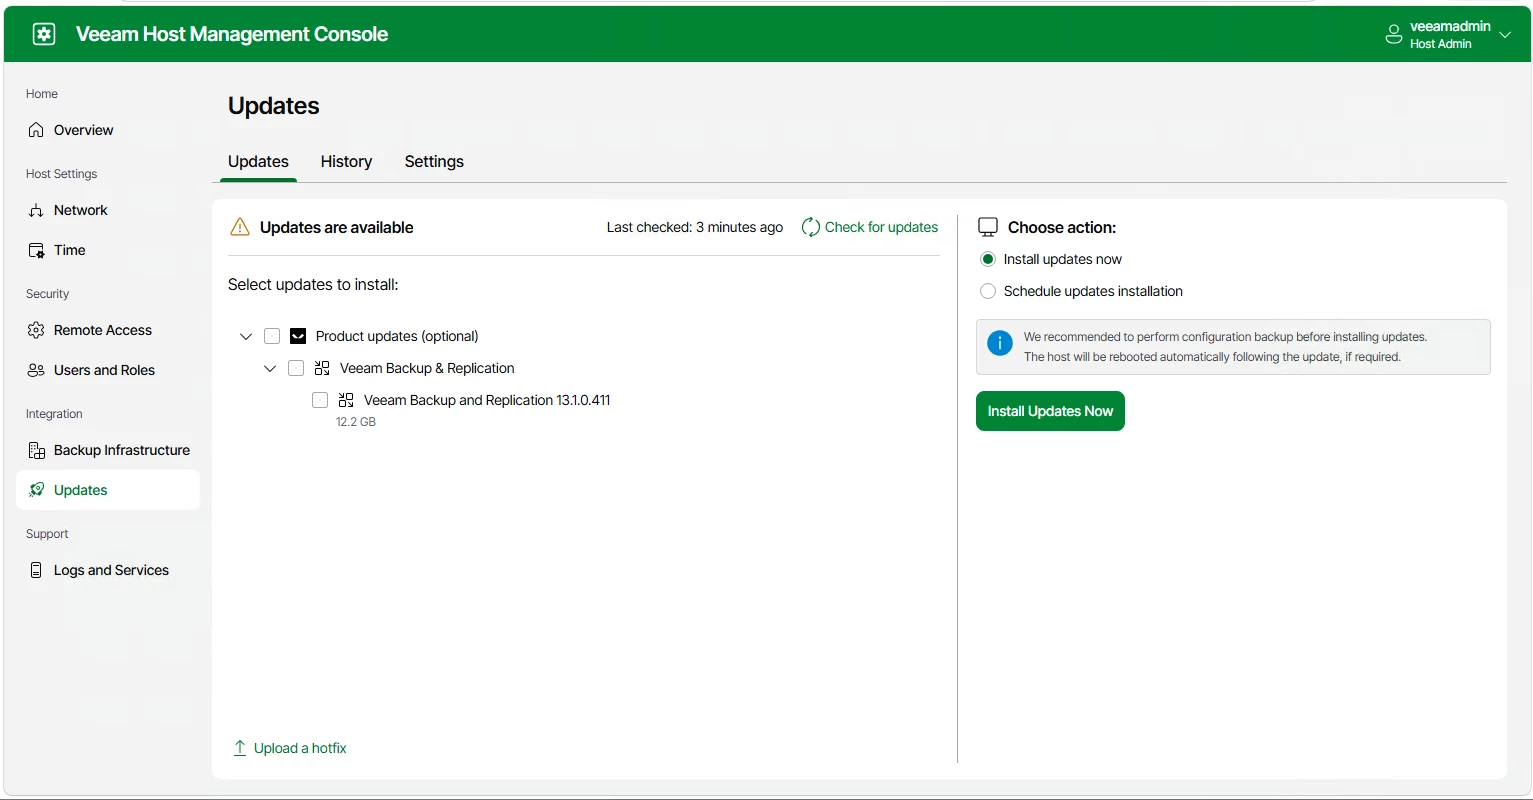The width and height of the screenshot is (1533, 800).
Task: Click the Users and Roles icon
Action: pyautogui.click(x=36, y=370)
